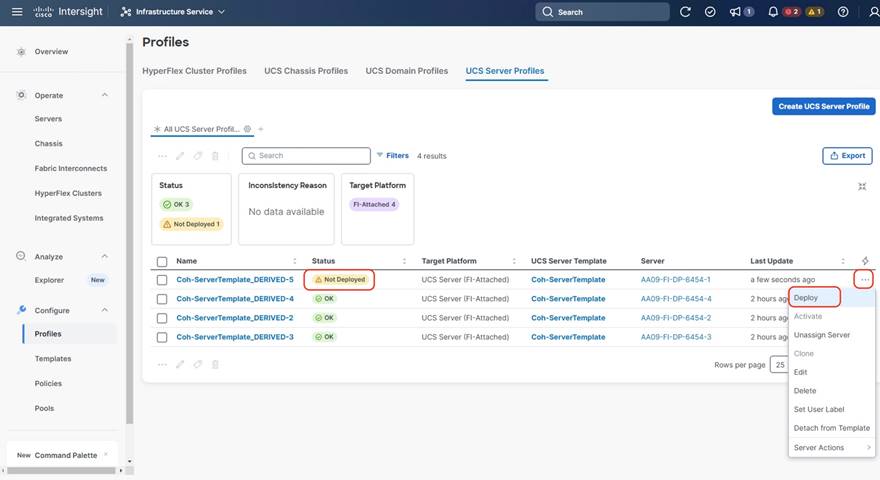Collapse the Analyze section chevron
The width and height of the screenshot is (880, 480).
pos(104,256)
